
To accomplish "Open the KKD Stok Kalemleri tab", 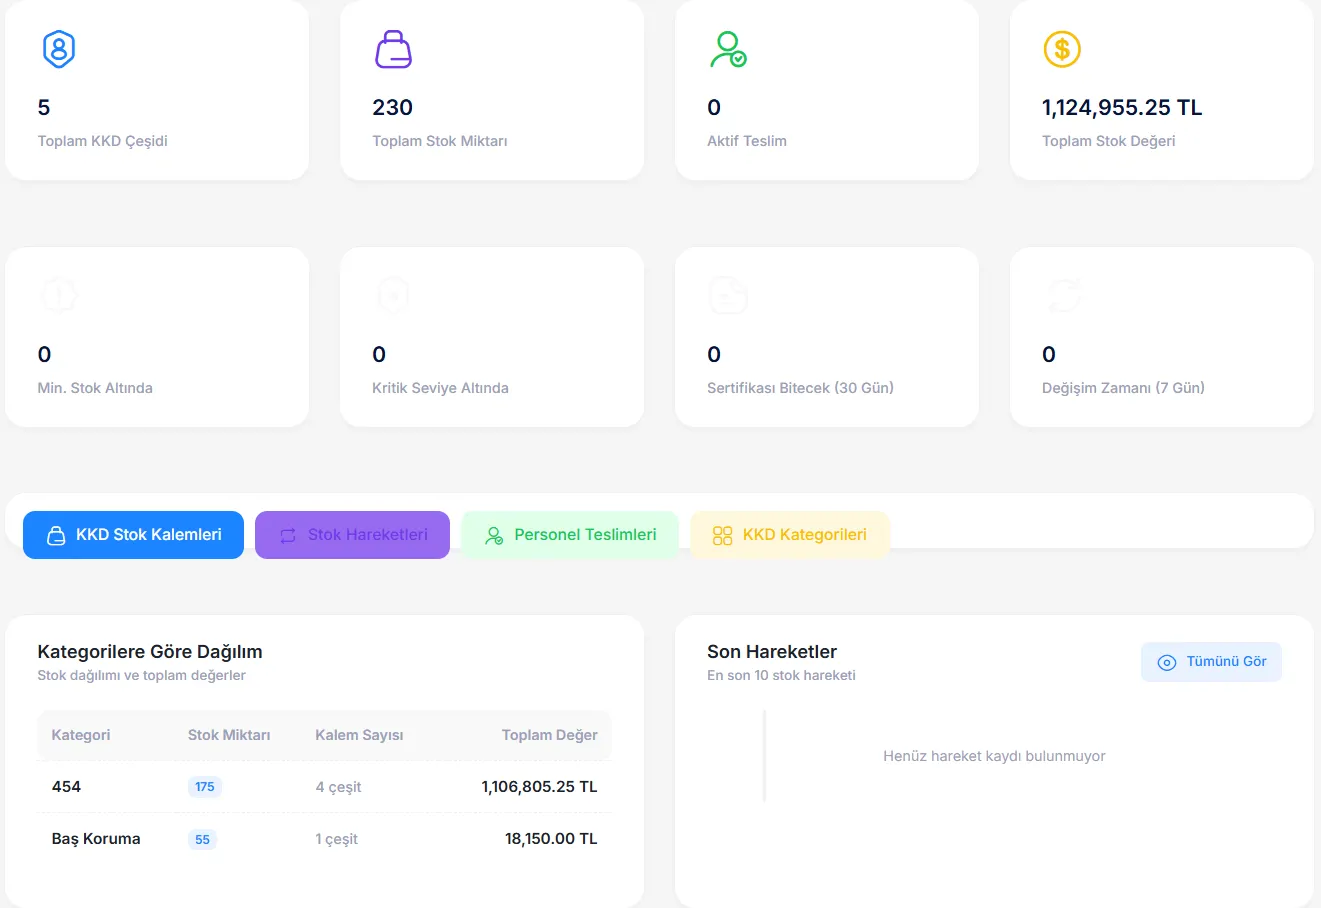I will click(133, 535).
